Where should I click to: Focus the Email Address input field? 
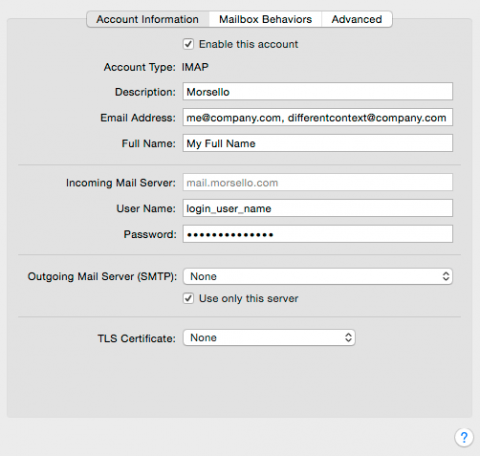tap(318, 117)
